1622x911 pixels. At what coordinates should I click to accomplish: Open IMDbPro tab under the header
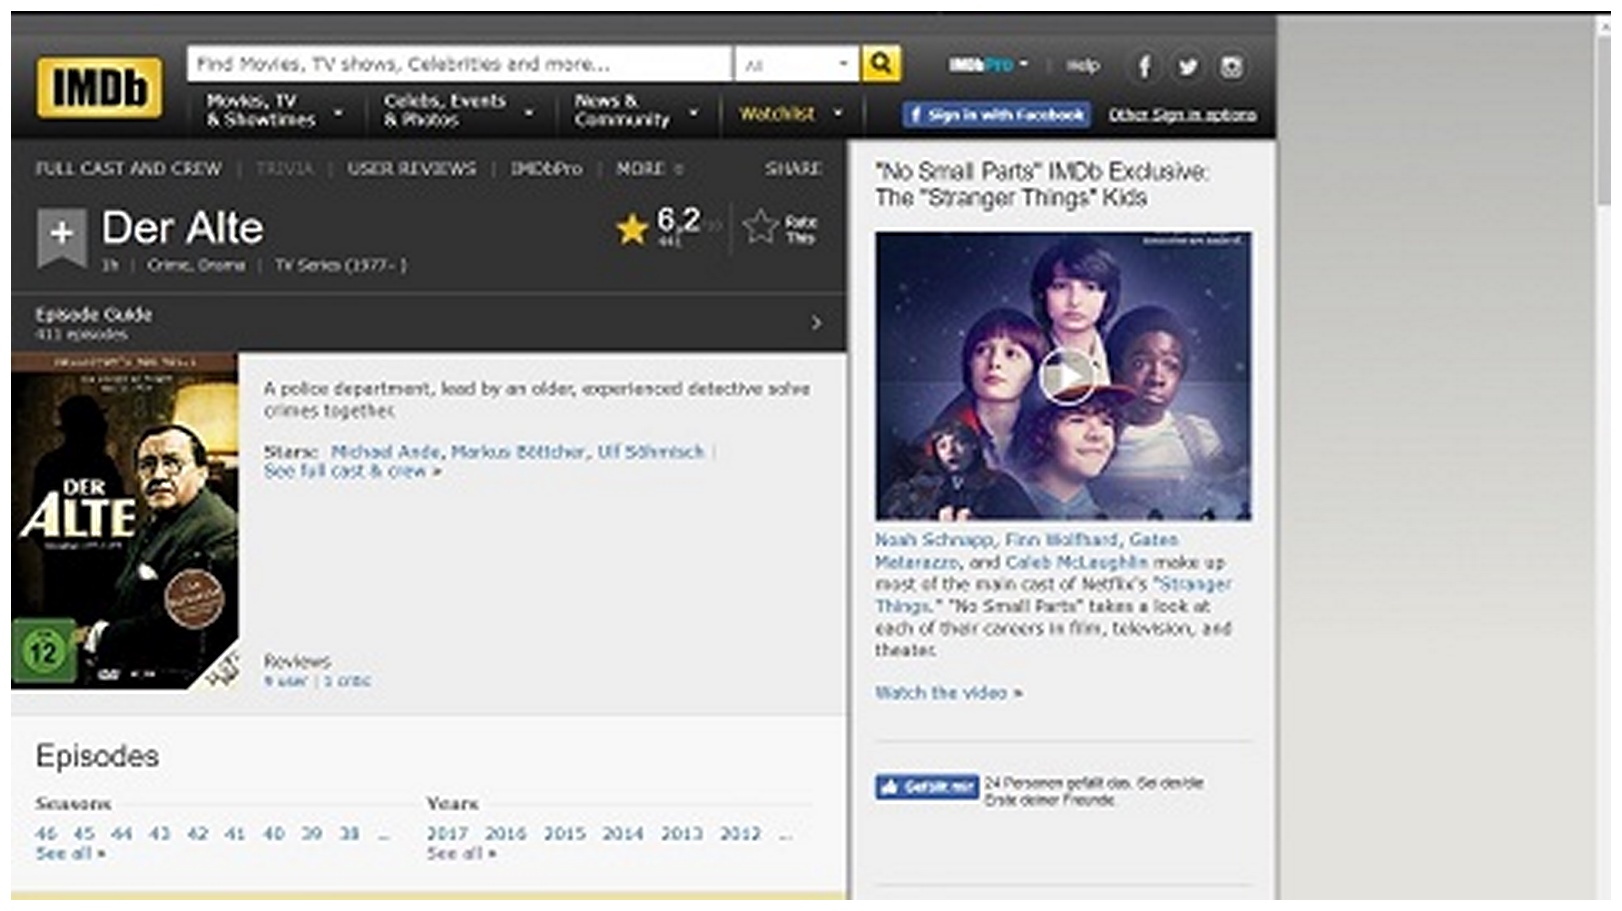[x=546, y=169]
